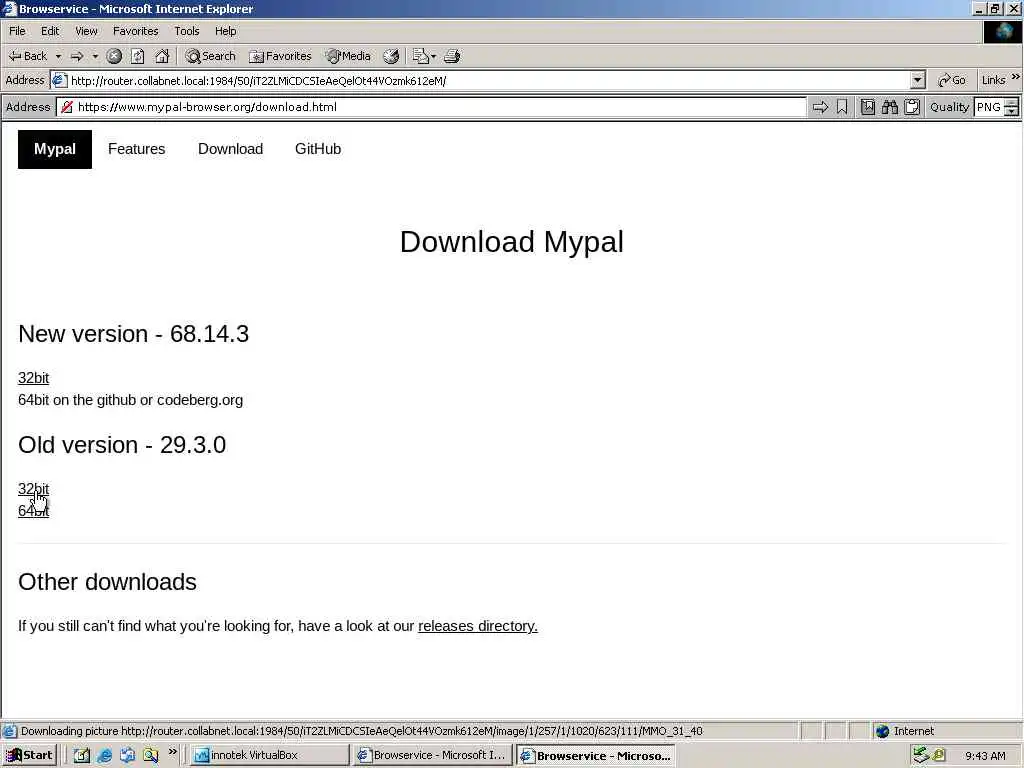The width and height of the screenshot is (1024, 768).
Task: Click the Old version - 29.3.0 heading
Action: pos(122,445)
